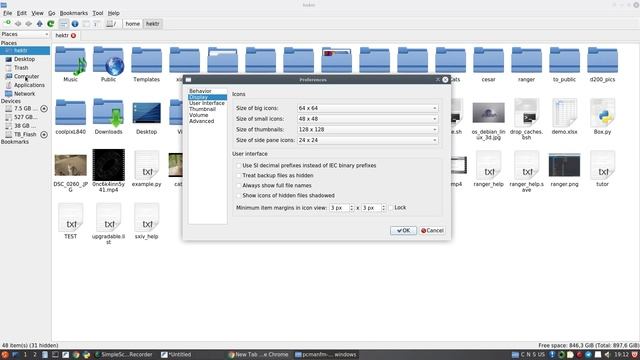640x360 pixels.
Task: Open Size of big icons dropdown
Action: (x=368, y=108)
